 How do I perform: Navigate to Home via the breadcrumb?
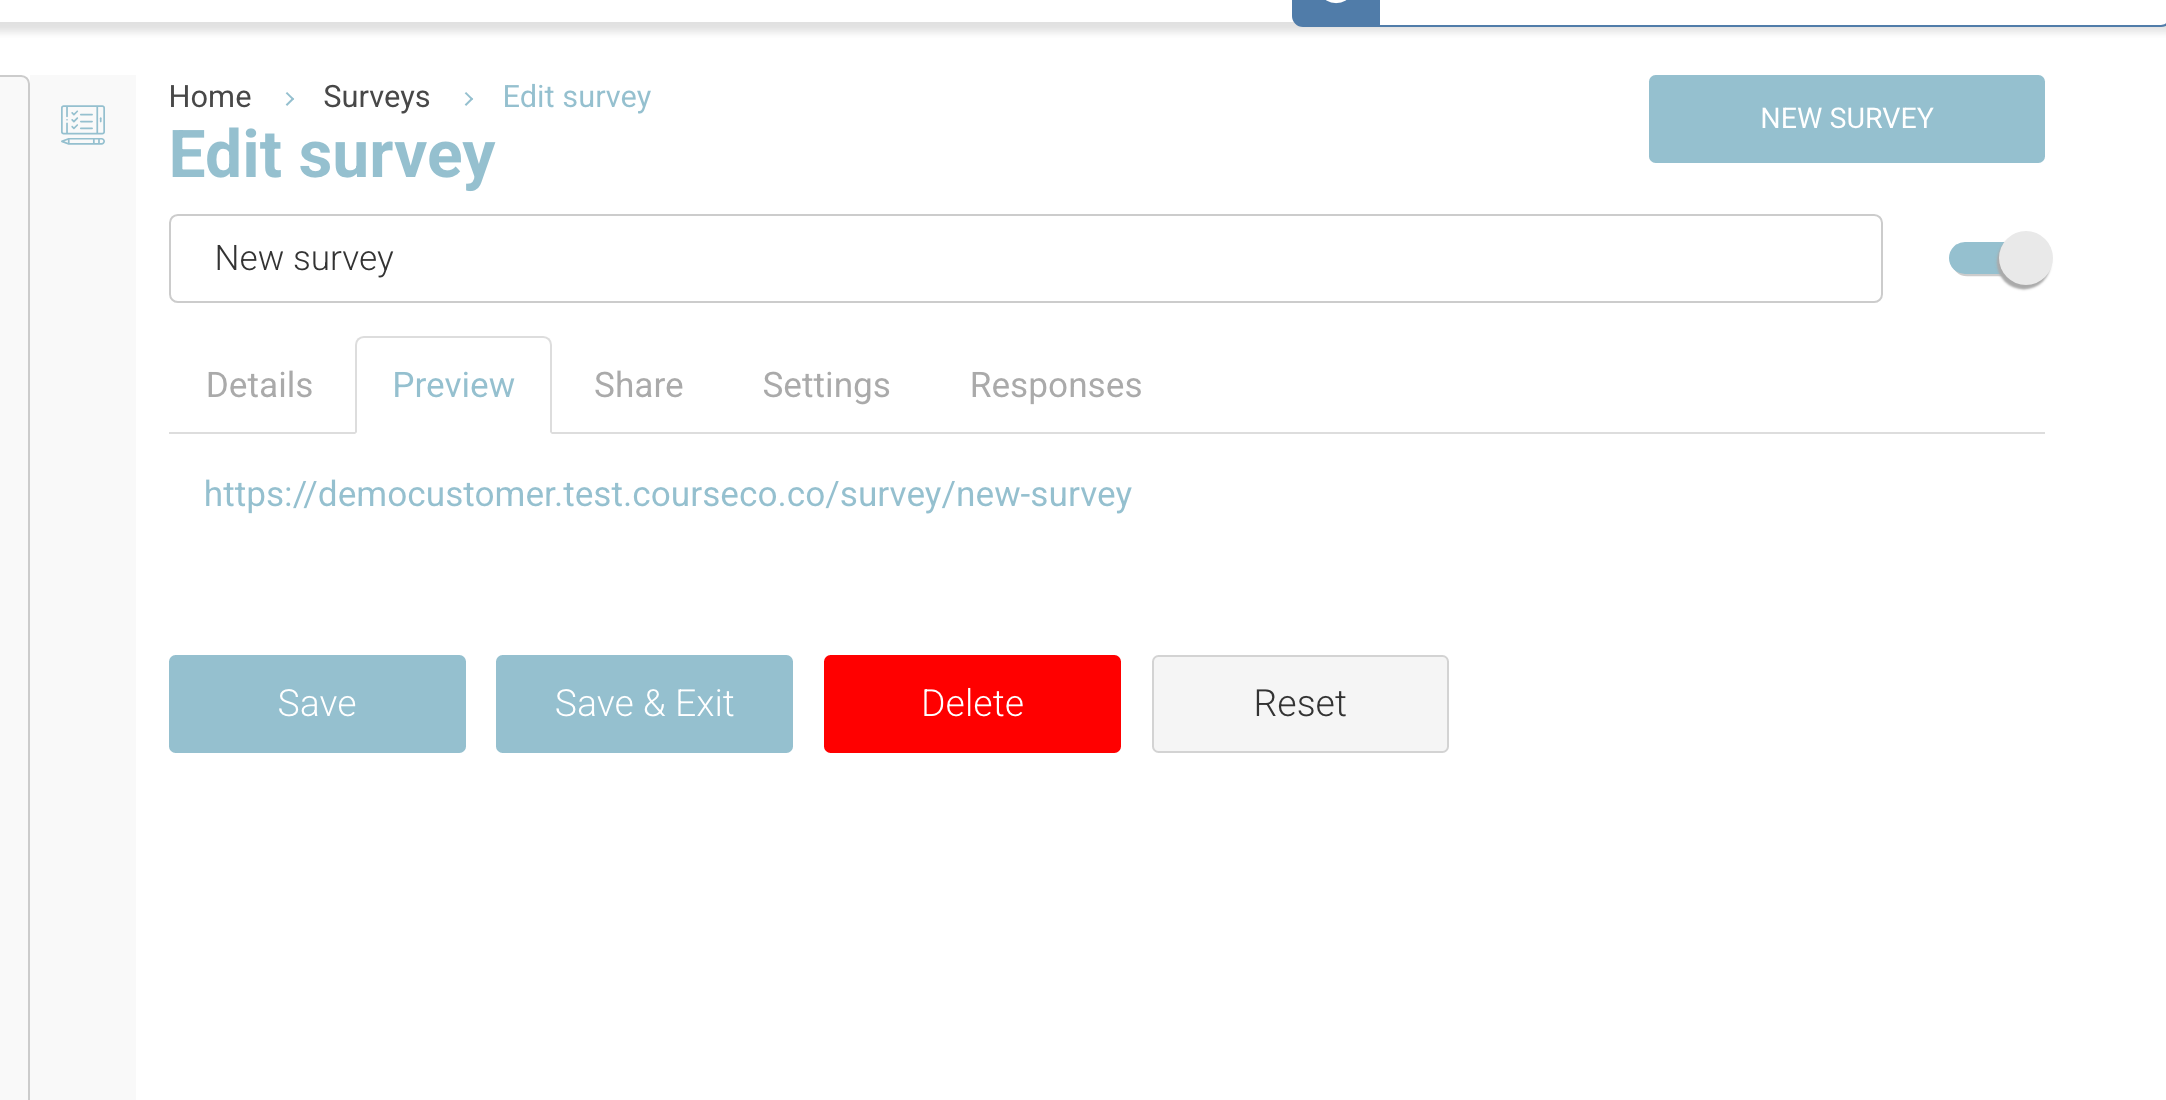pos(210,96)
